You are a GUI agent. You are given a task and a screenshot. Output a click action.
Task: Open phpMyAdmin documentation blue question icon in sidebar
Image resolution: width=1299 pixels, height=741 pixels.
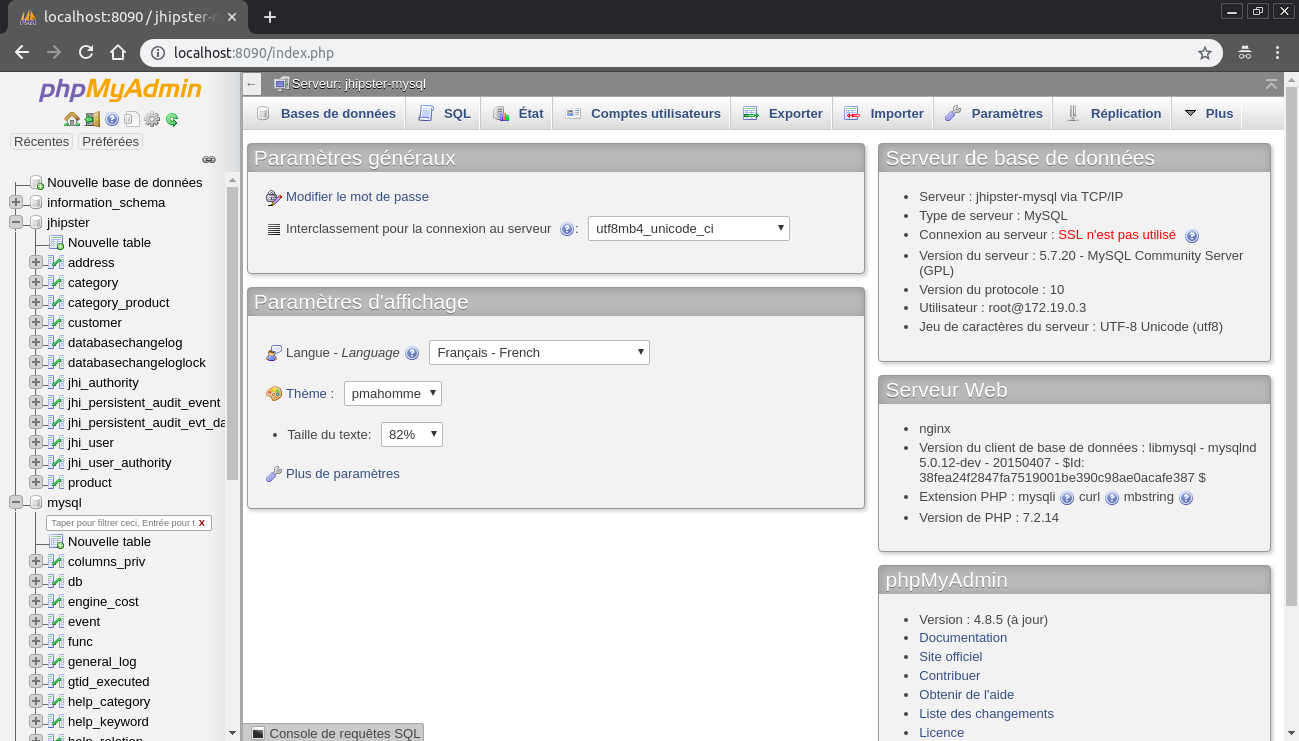pyautogui.click(x=112, y=119)
